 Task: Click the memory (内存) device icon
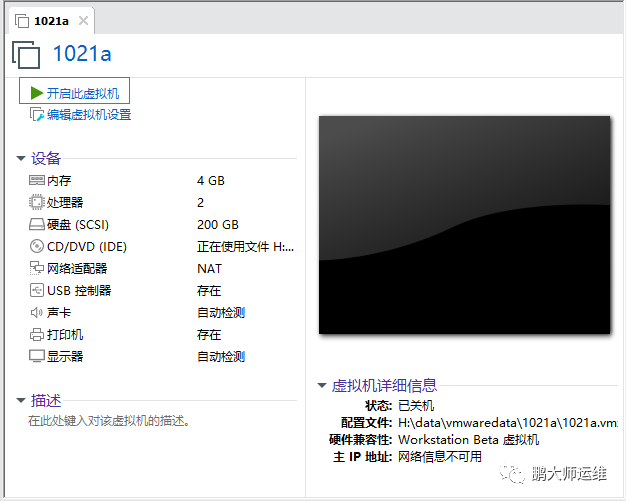37,180
